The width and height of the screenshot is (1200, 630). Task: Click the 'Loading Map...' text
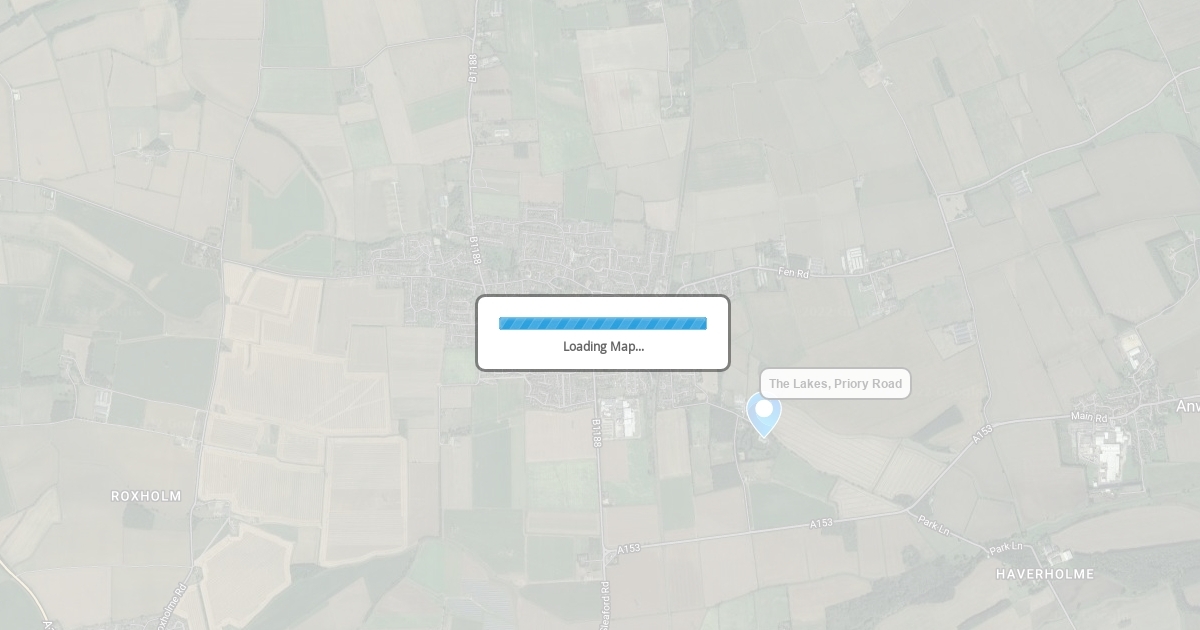point(603,346)
